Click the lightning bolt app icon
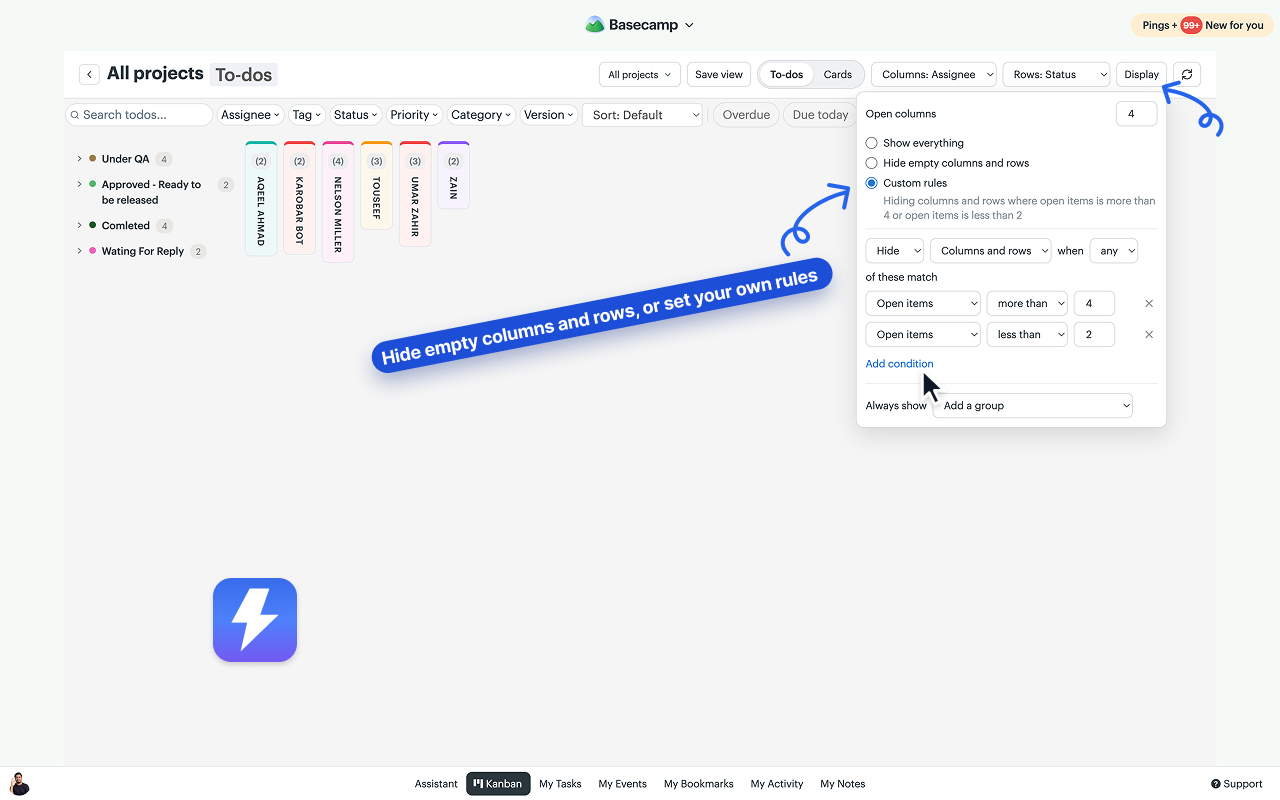This screenshot has width=1280, height=800. (x=255, y=620)
